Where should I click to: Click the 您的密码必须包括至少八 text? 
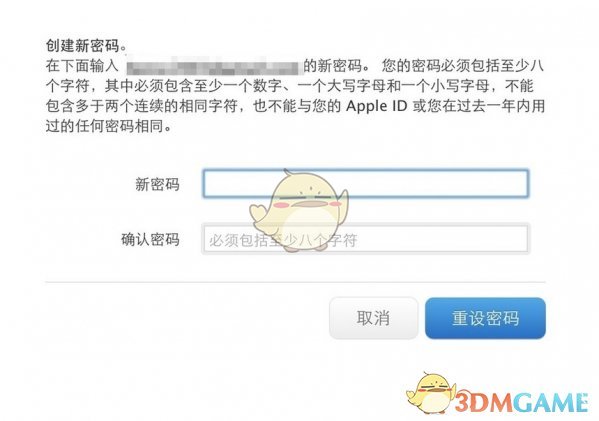pyautogui.click(x=463, y=66)
